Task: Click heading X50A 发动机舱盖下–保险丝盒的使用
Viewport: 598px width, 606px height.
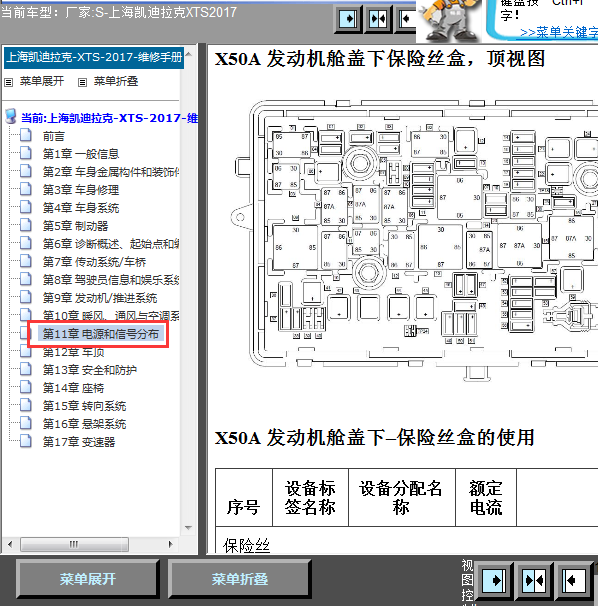Action: point(374,437)
